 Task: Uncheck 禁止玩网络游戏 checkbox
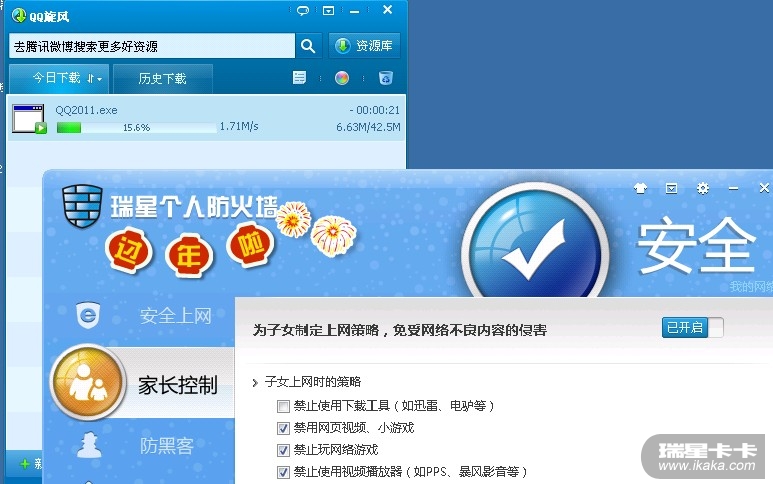coord(283,450)
